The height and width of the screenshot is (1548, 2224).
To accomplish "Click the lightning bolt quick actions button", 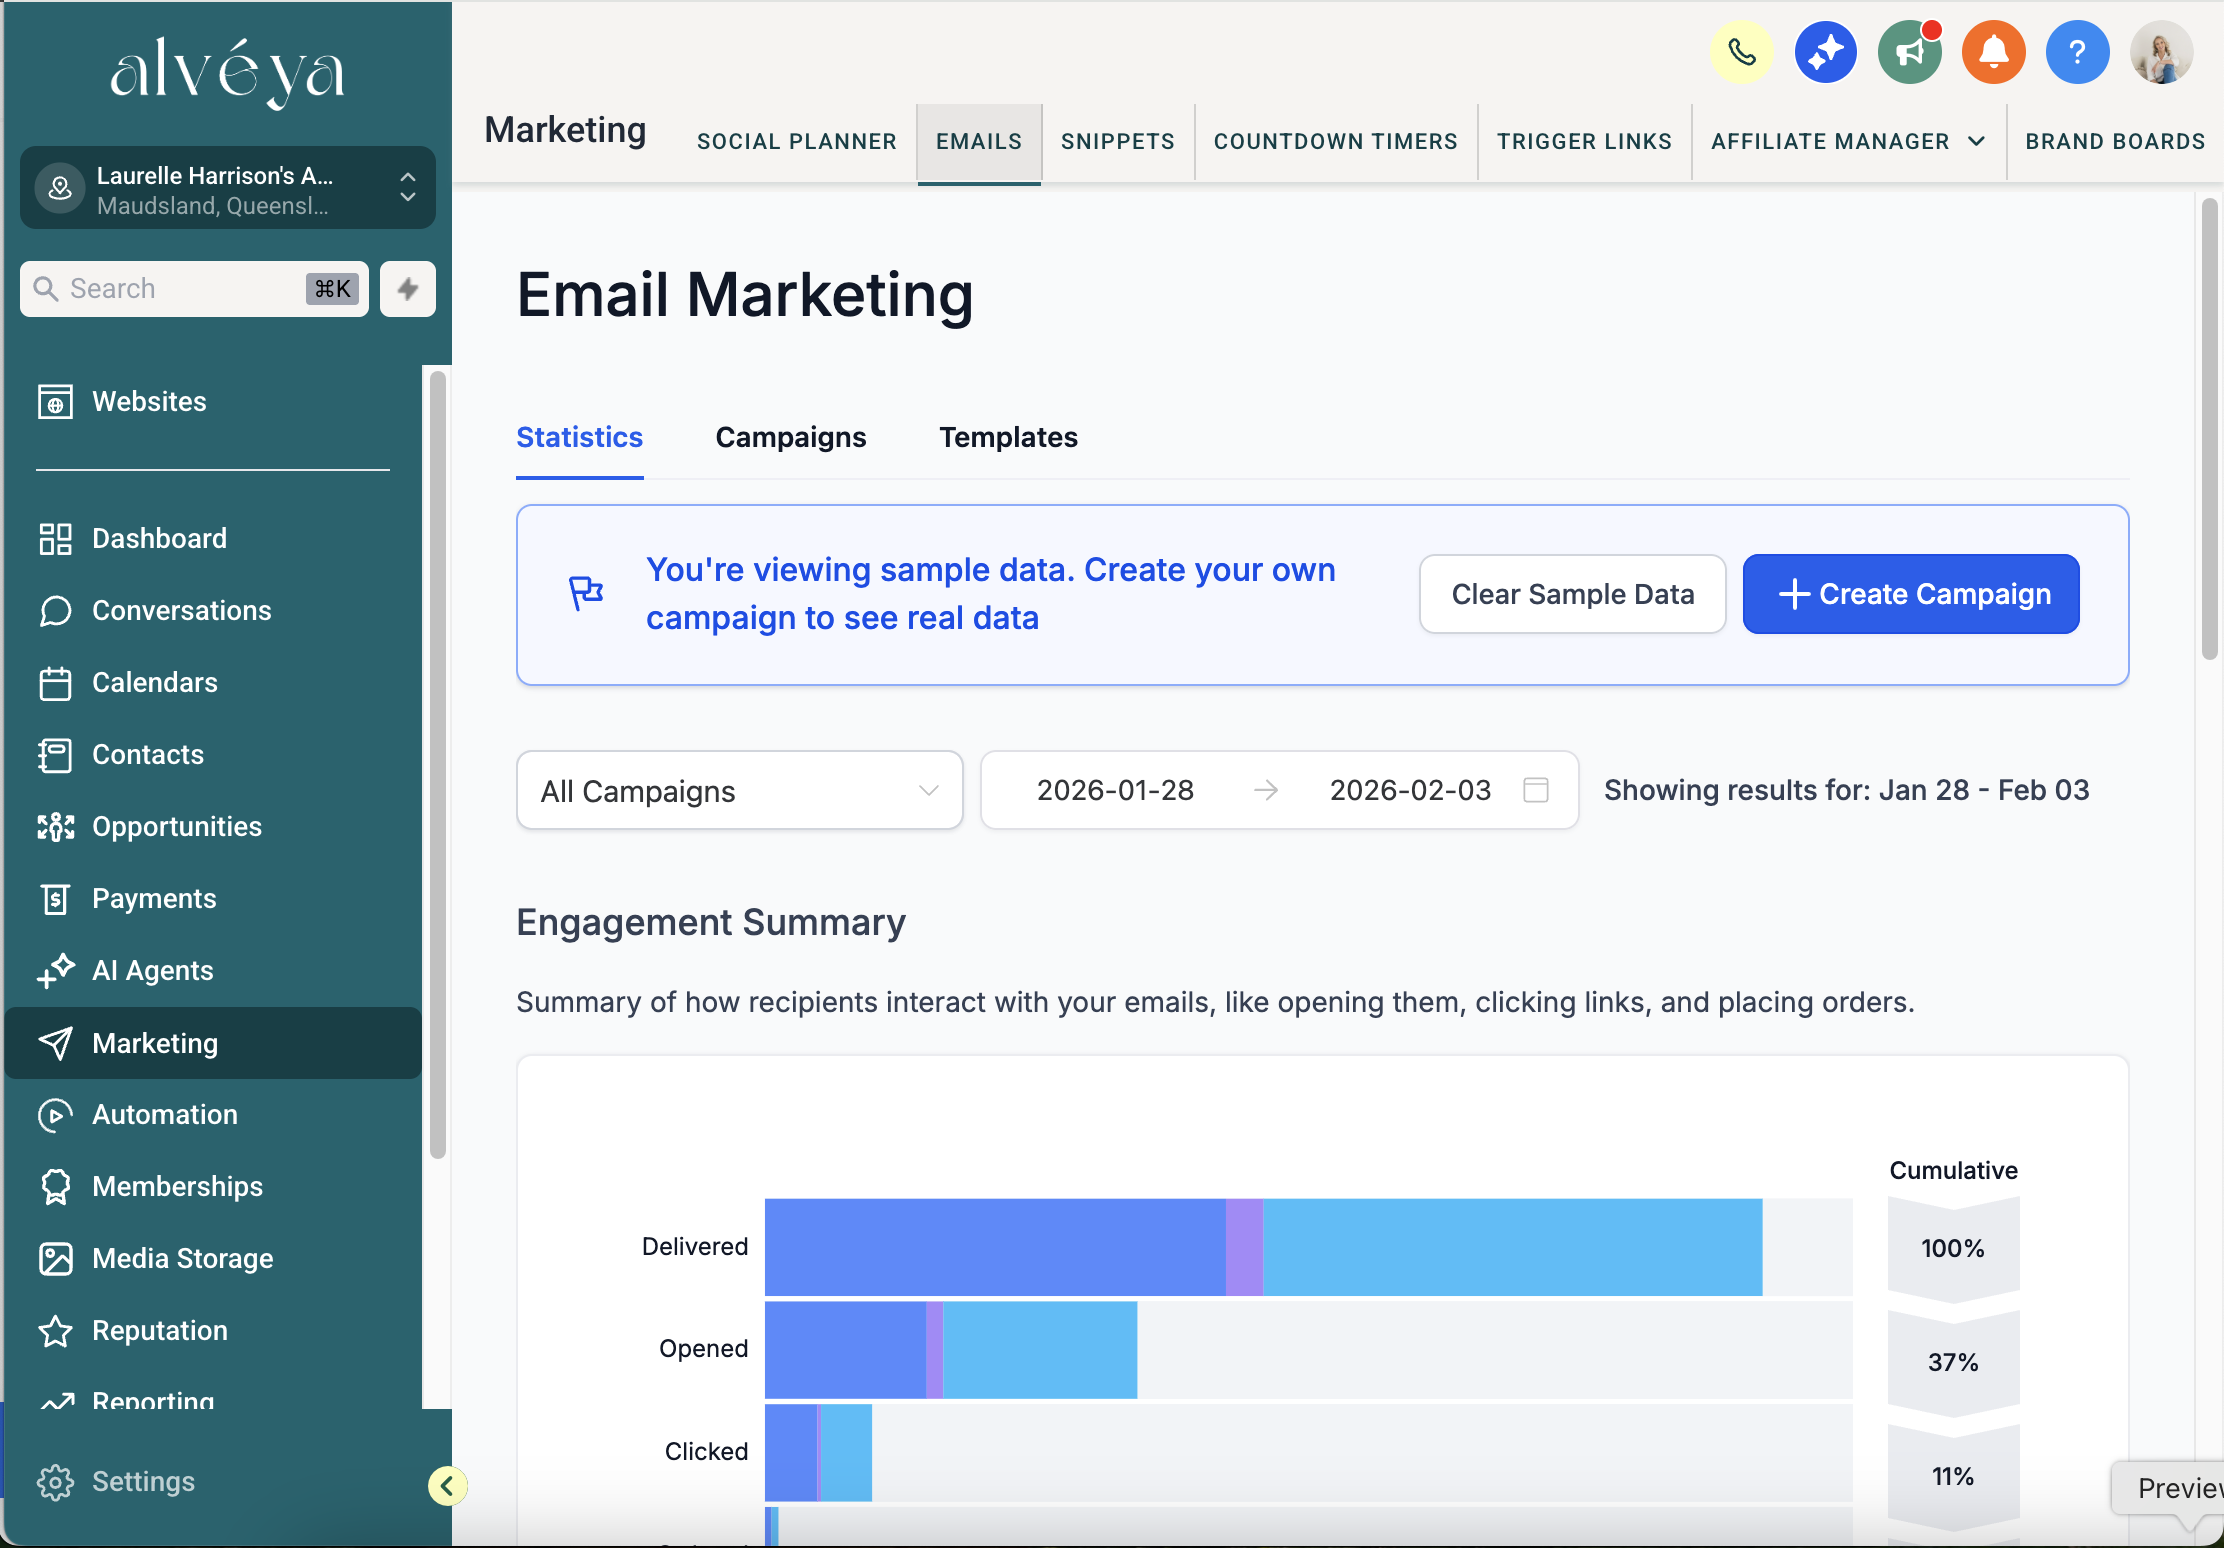I will pyautogui.click(x=407, y=289).
